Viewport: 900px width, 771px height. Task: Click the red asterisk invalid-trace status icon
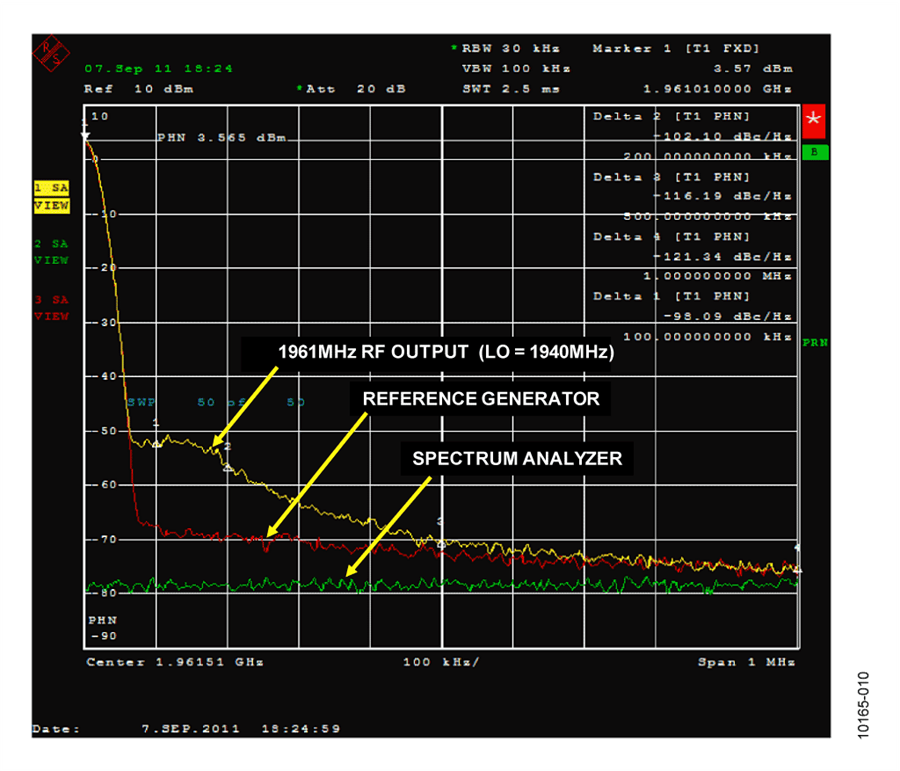pos(814,121)
